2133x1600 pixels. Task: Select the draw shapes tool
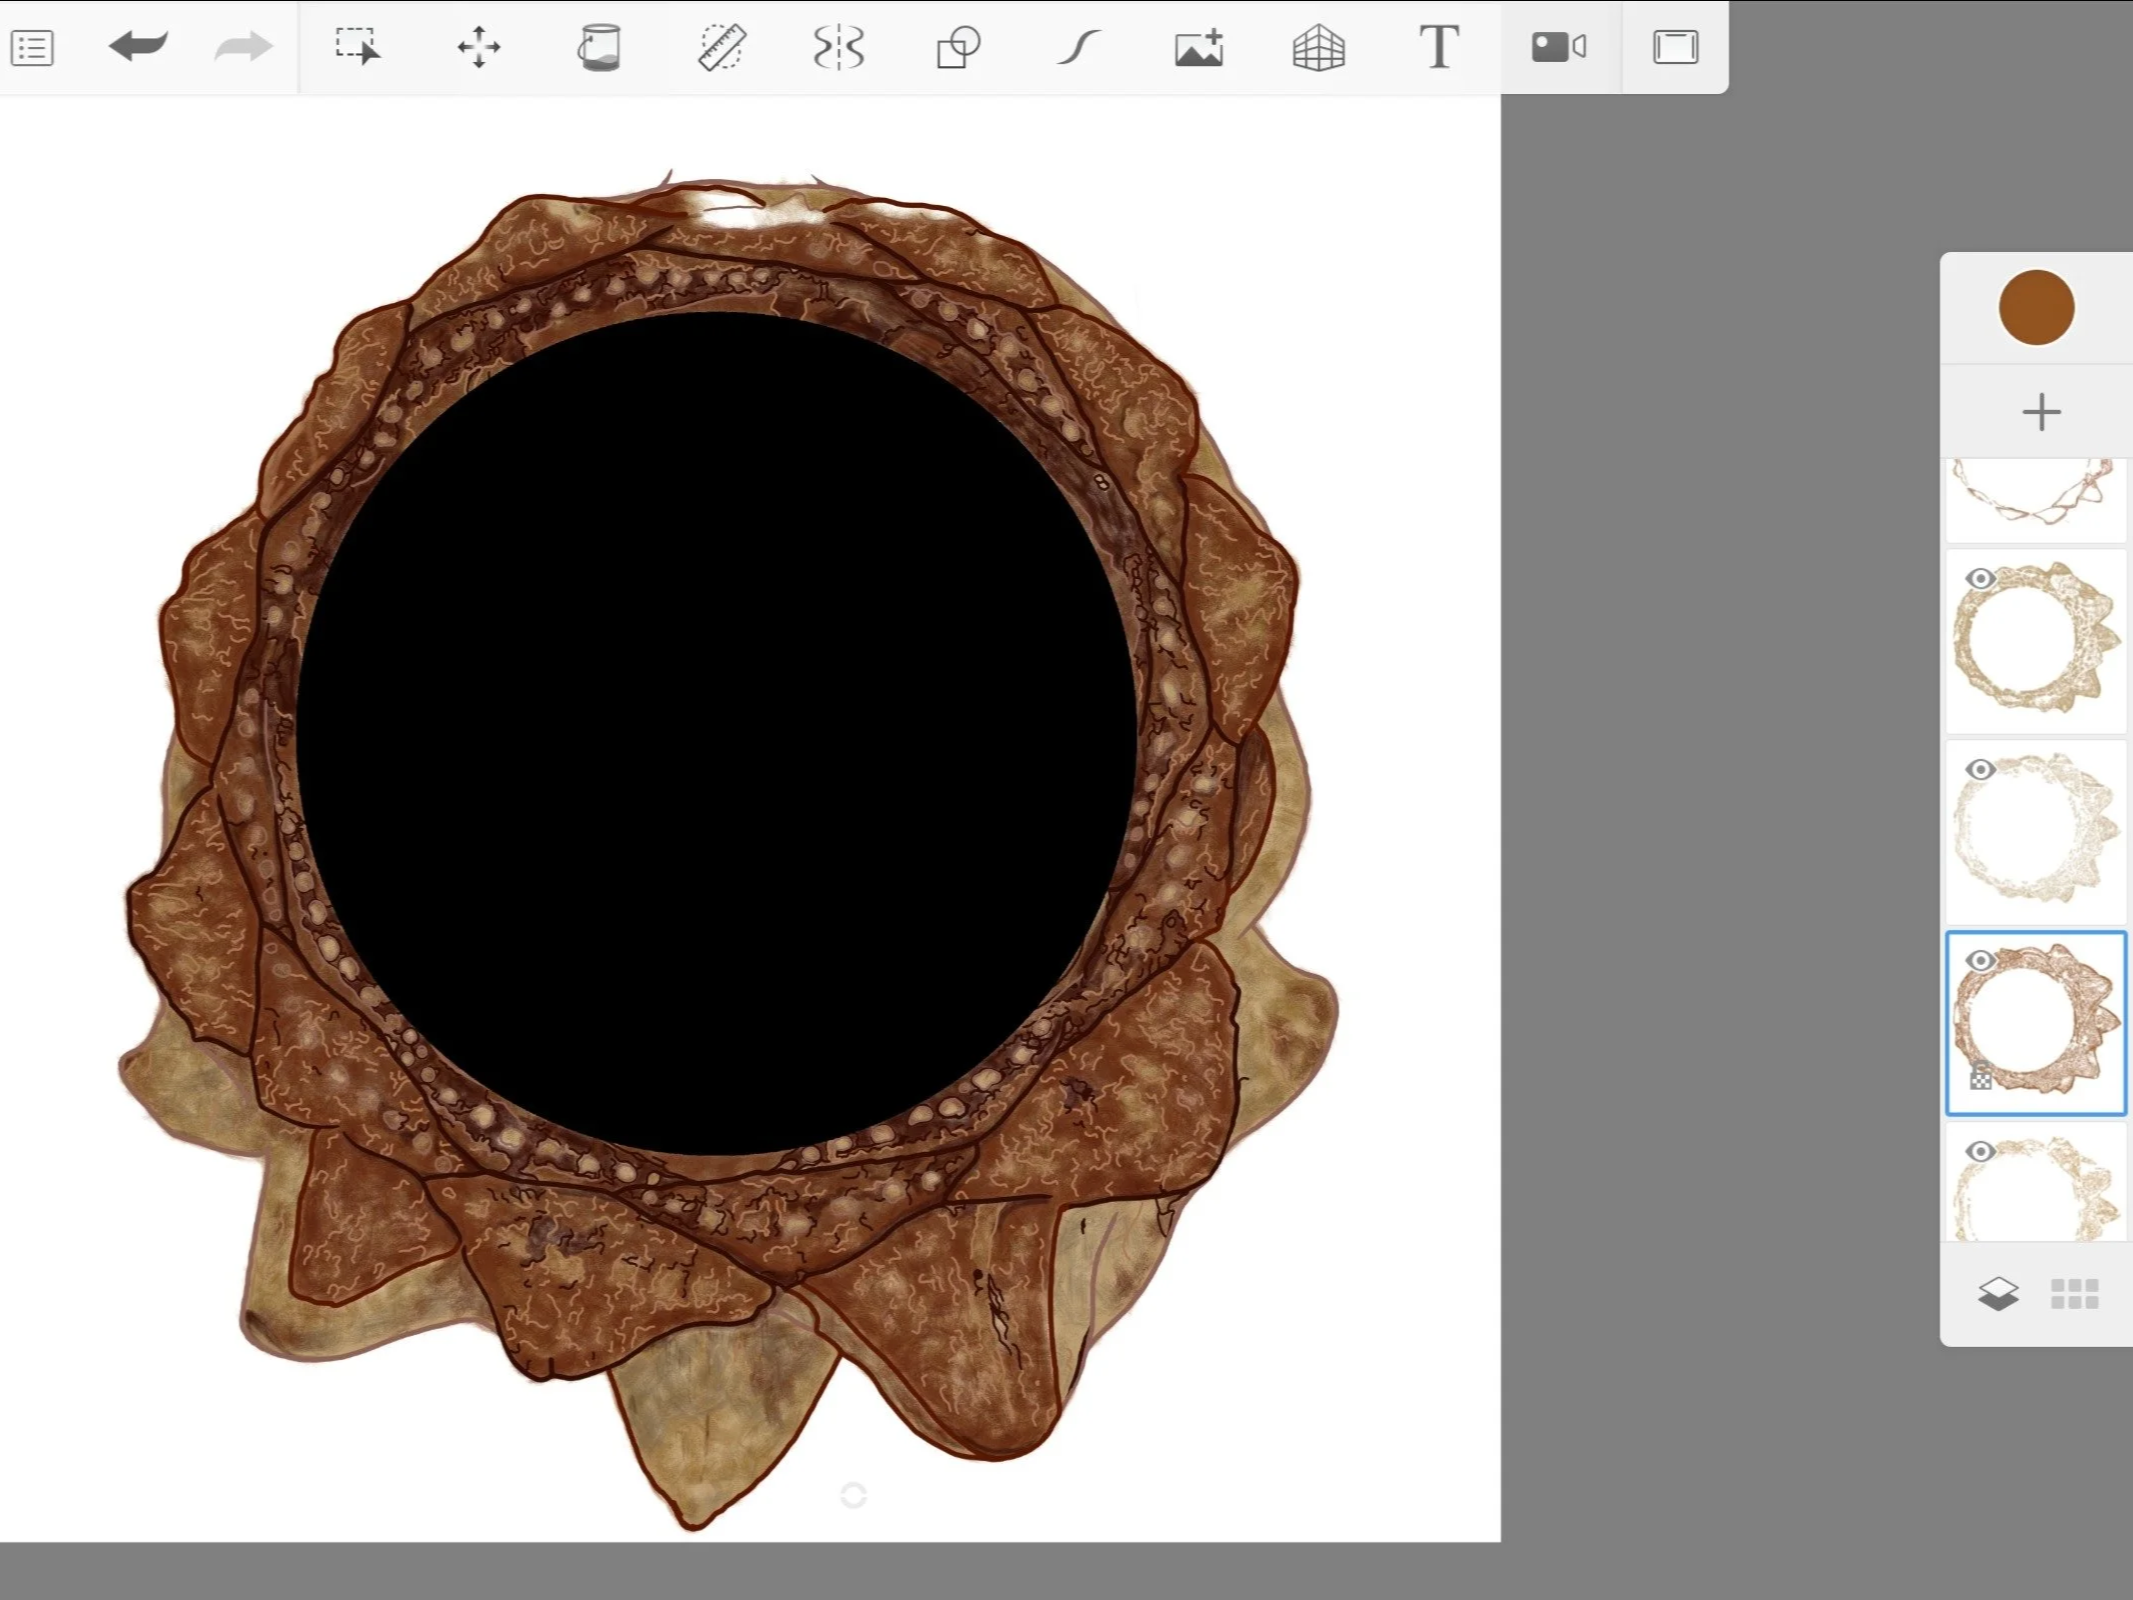[x=958, y=47]
